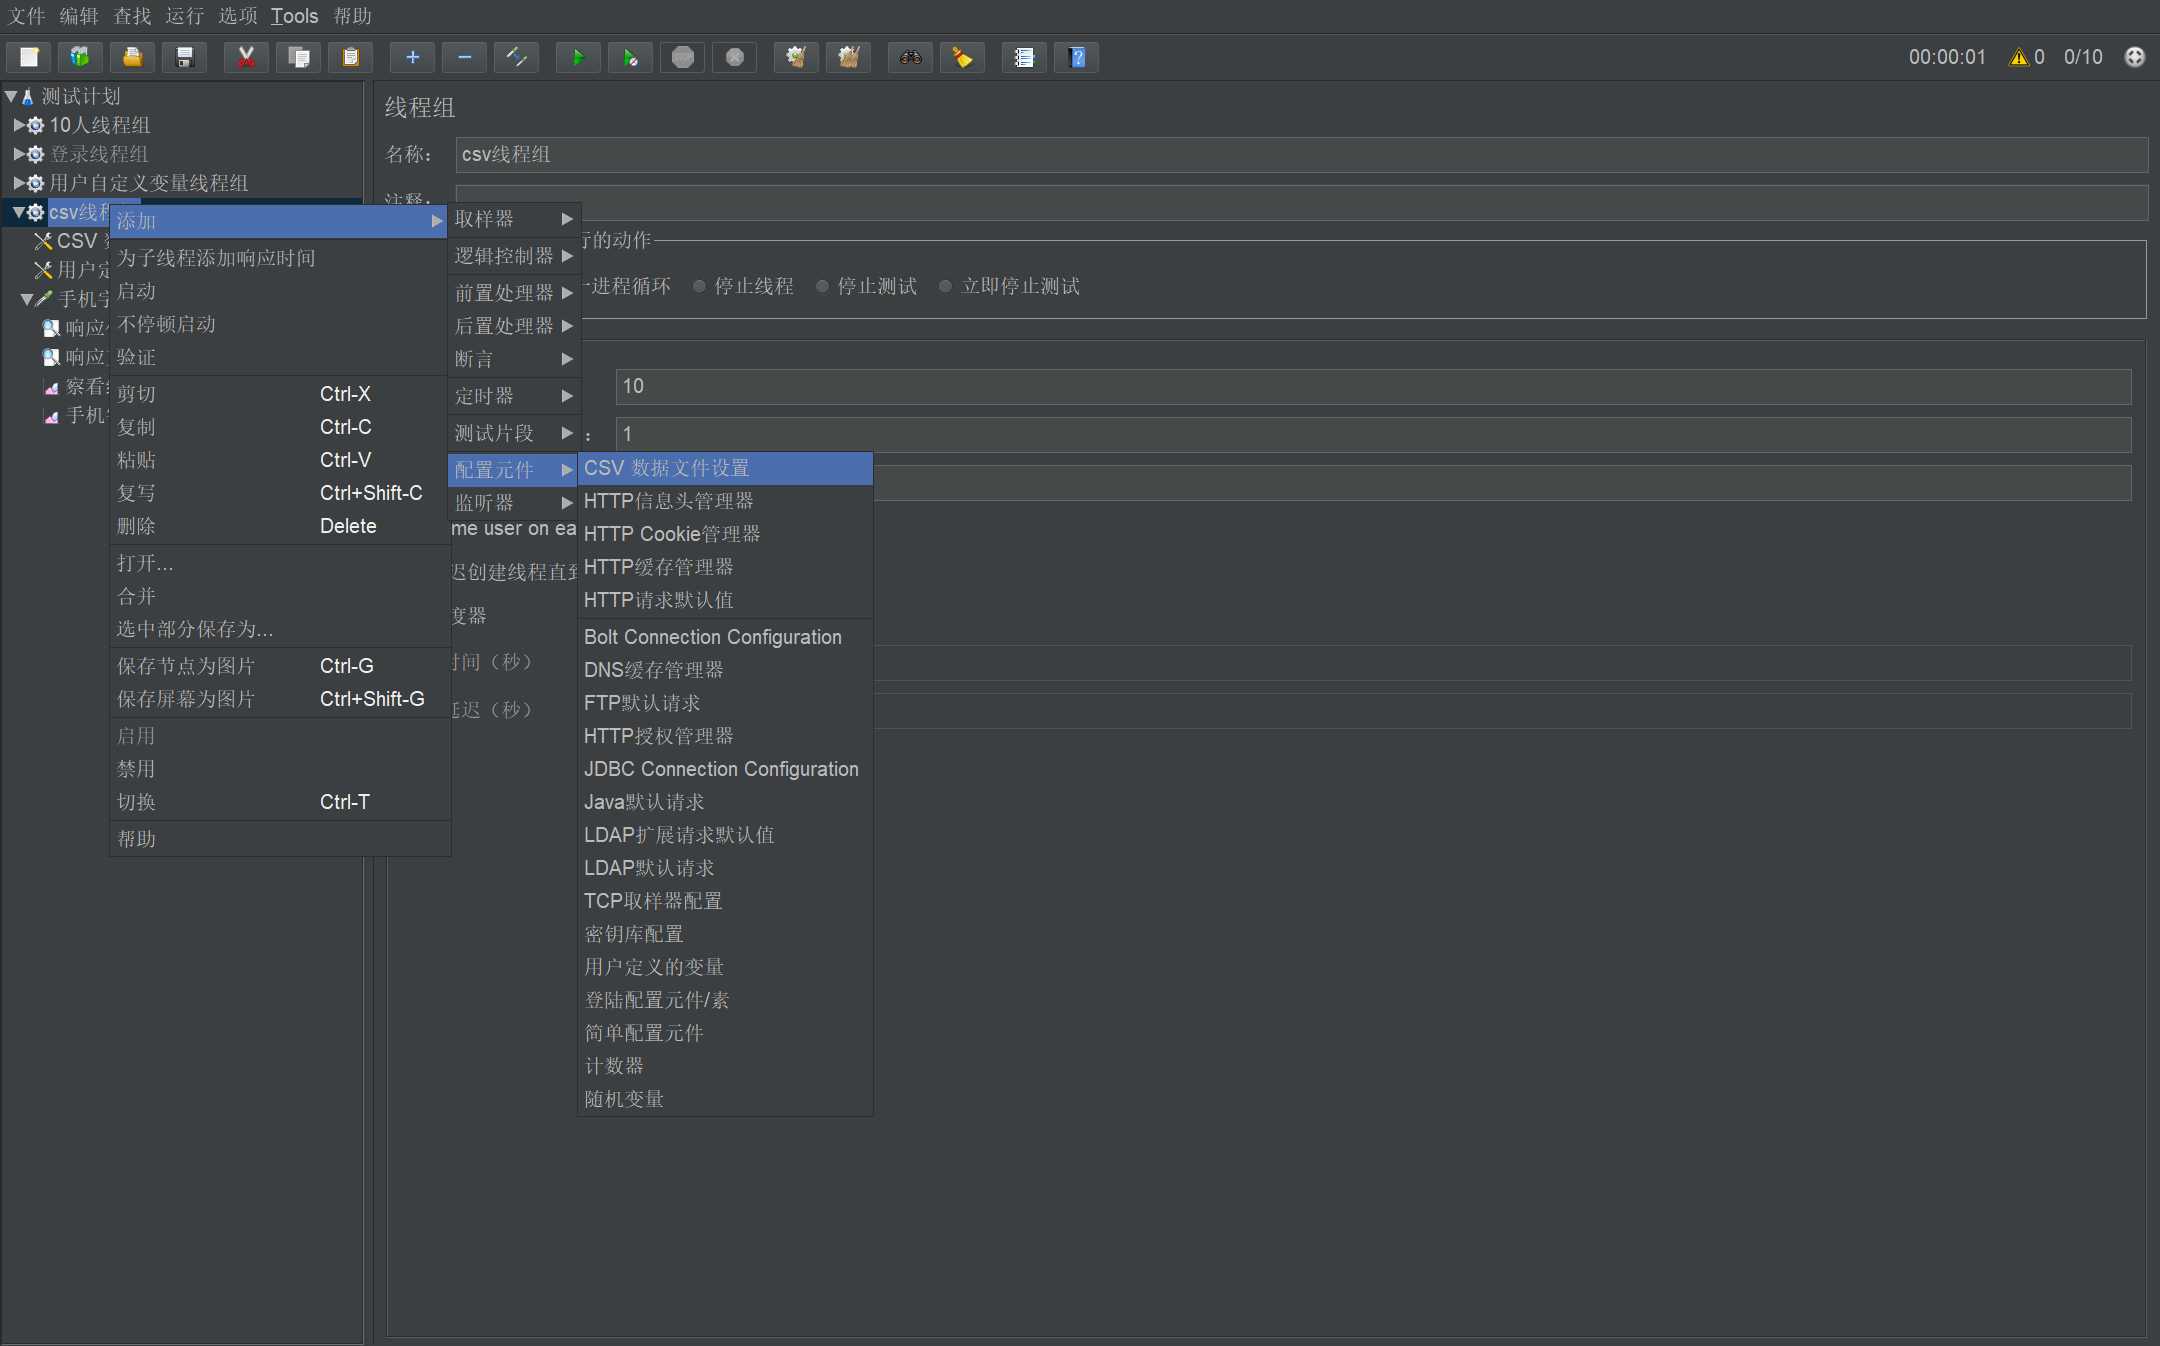Click the Paste clipboard toolbar icon
The image size is (2160, 1346).
click(x=350, y=57)
